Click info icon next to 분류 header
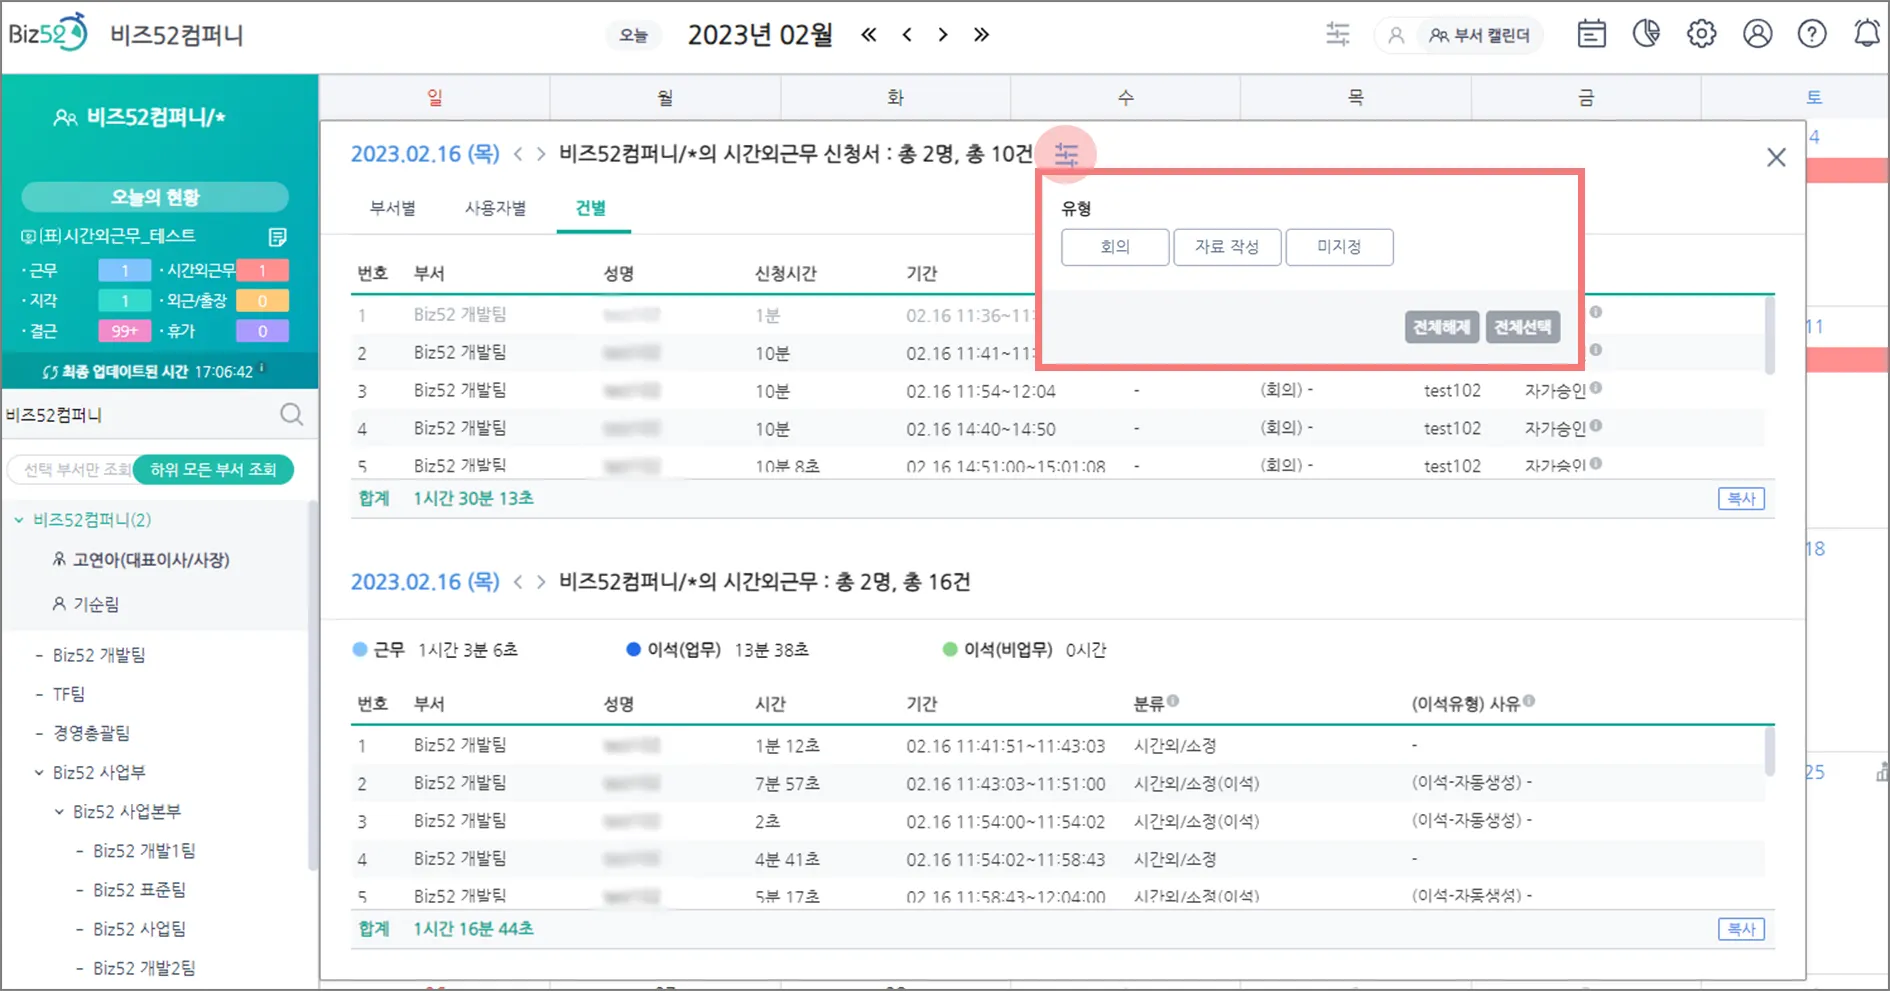 [1173, 701]
